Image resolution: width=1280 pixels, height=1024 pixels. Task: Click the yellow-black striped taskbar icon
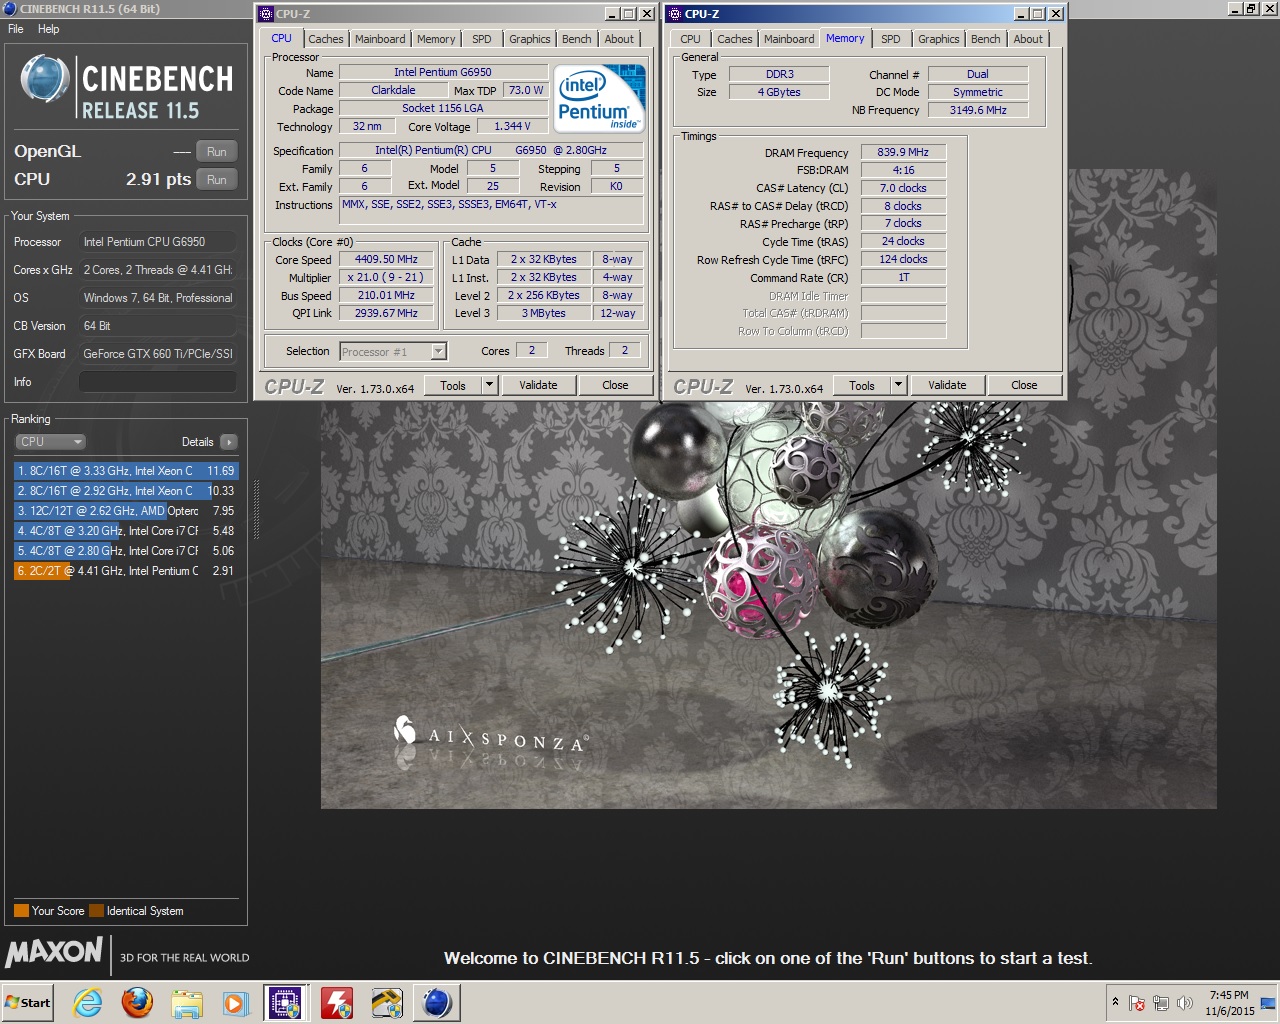pos(386,1002)
